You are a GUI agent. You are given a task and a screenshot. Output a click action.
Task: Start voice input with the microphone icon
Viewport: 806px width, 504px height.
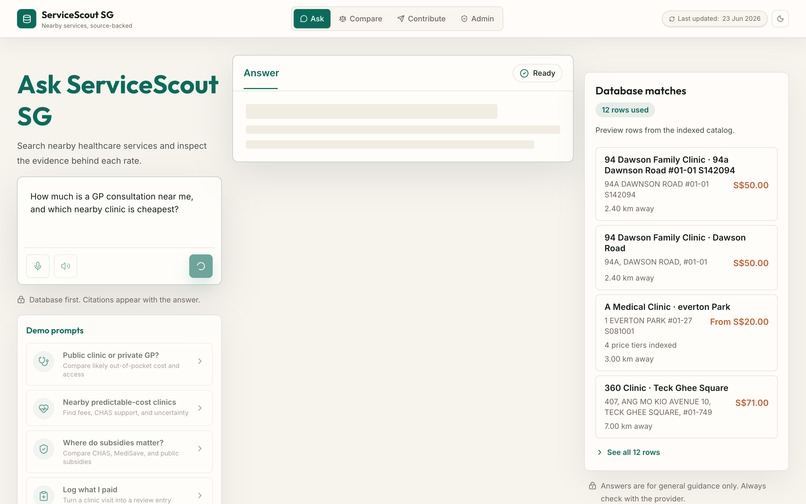38,266
